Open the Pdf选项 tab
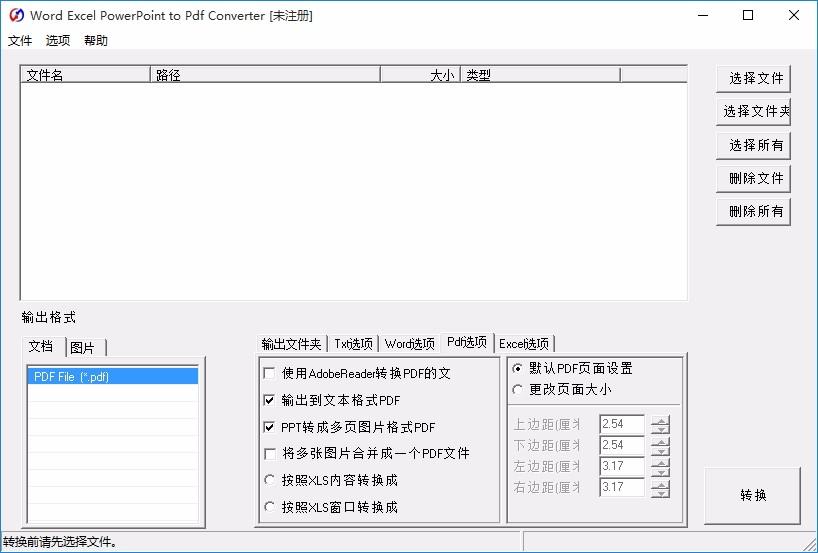Image resolution: width=818 pixels, height=553 pixels. click(x=467, y=343)
